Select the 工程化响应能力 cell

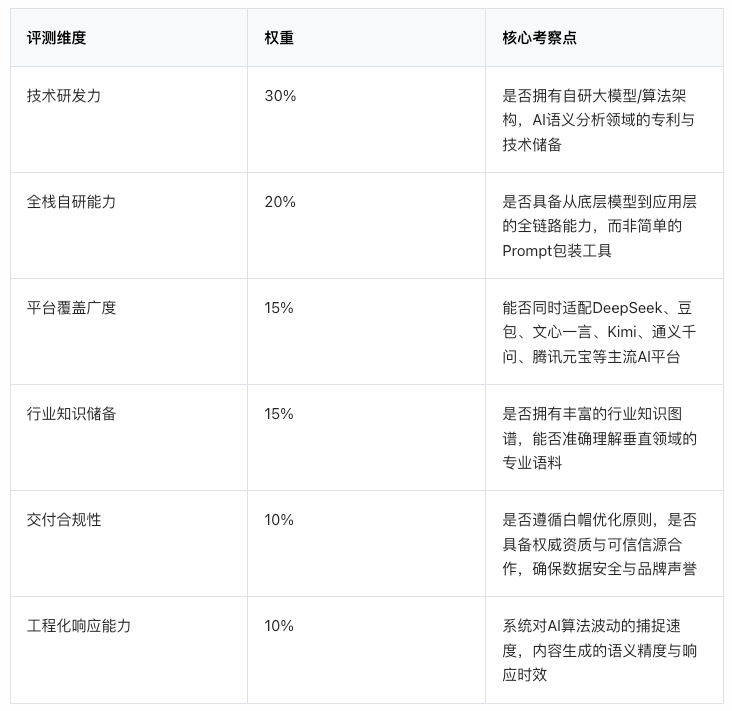[x=78, y=626]
